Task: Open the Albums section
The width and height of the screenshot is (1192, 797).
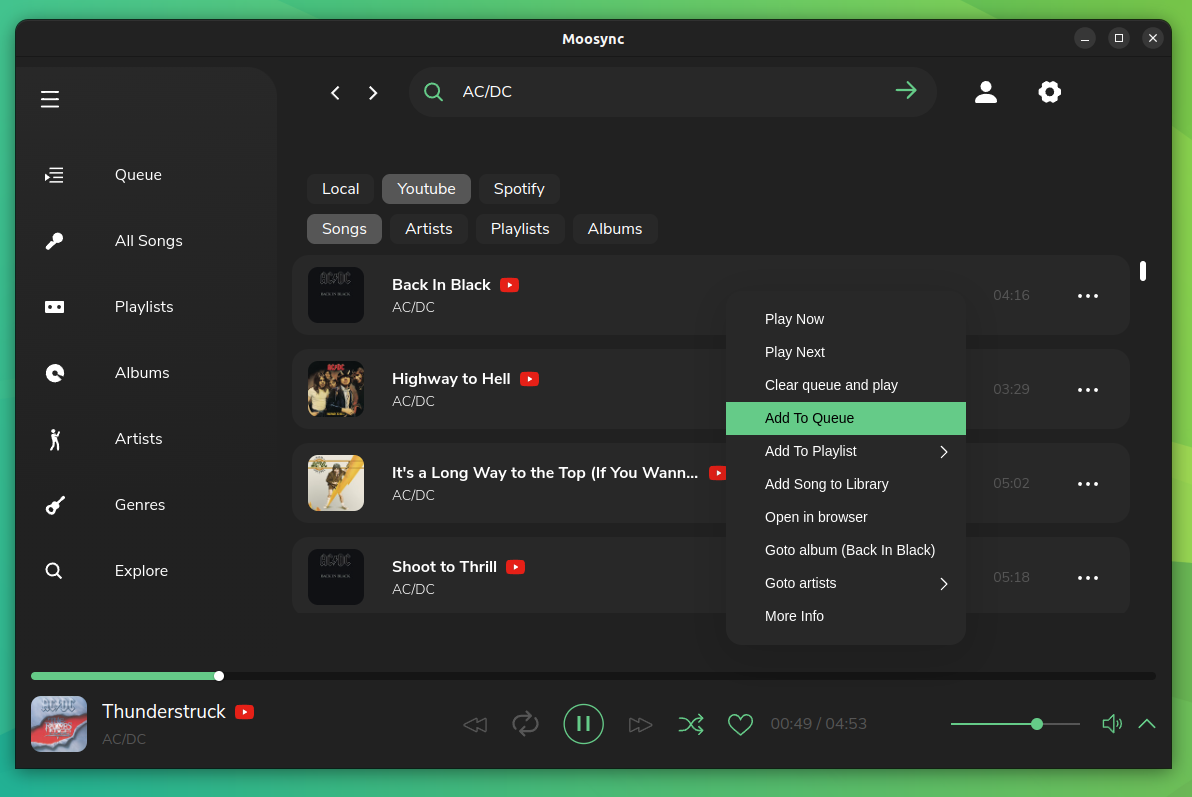Action: [54, 372]
